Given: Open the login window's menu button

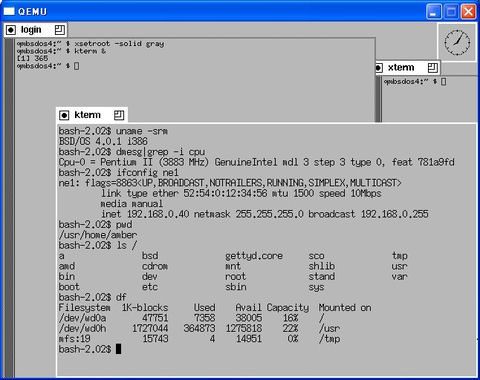Looking at the screenshot, I should point(11,30).
